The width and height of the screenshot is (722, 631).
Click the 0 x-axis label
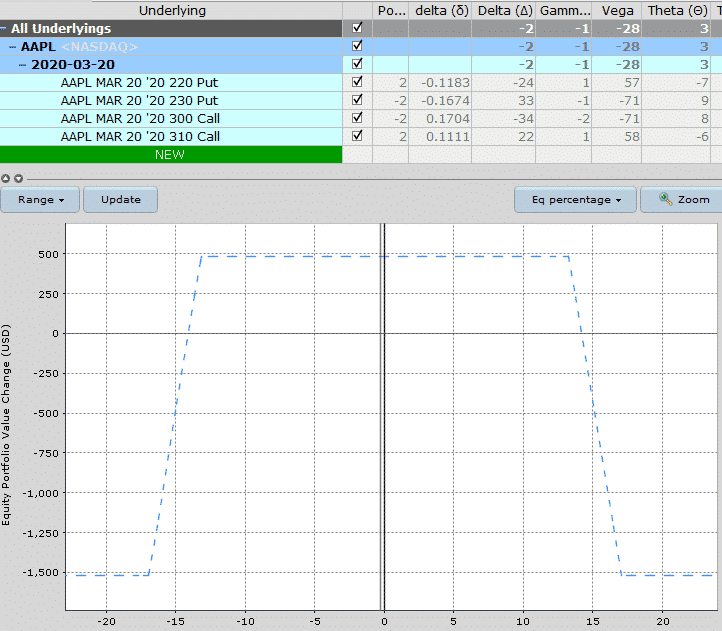tap(384, 622)
